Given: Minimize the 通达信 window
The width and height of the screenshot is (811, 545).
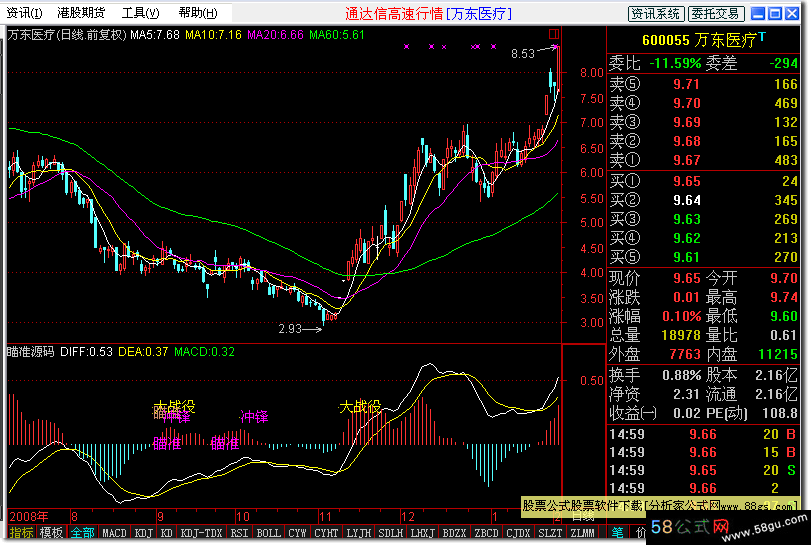Looking at the screenshot, I should pyautogui.click(x=758, y=13).
